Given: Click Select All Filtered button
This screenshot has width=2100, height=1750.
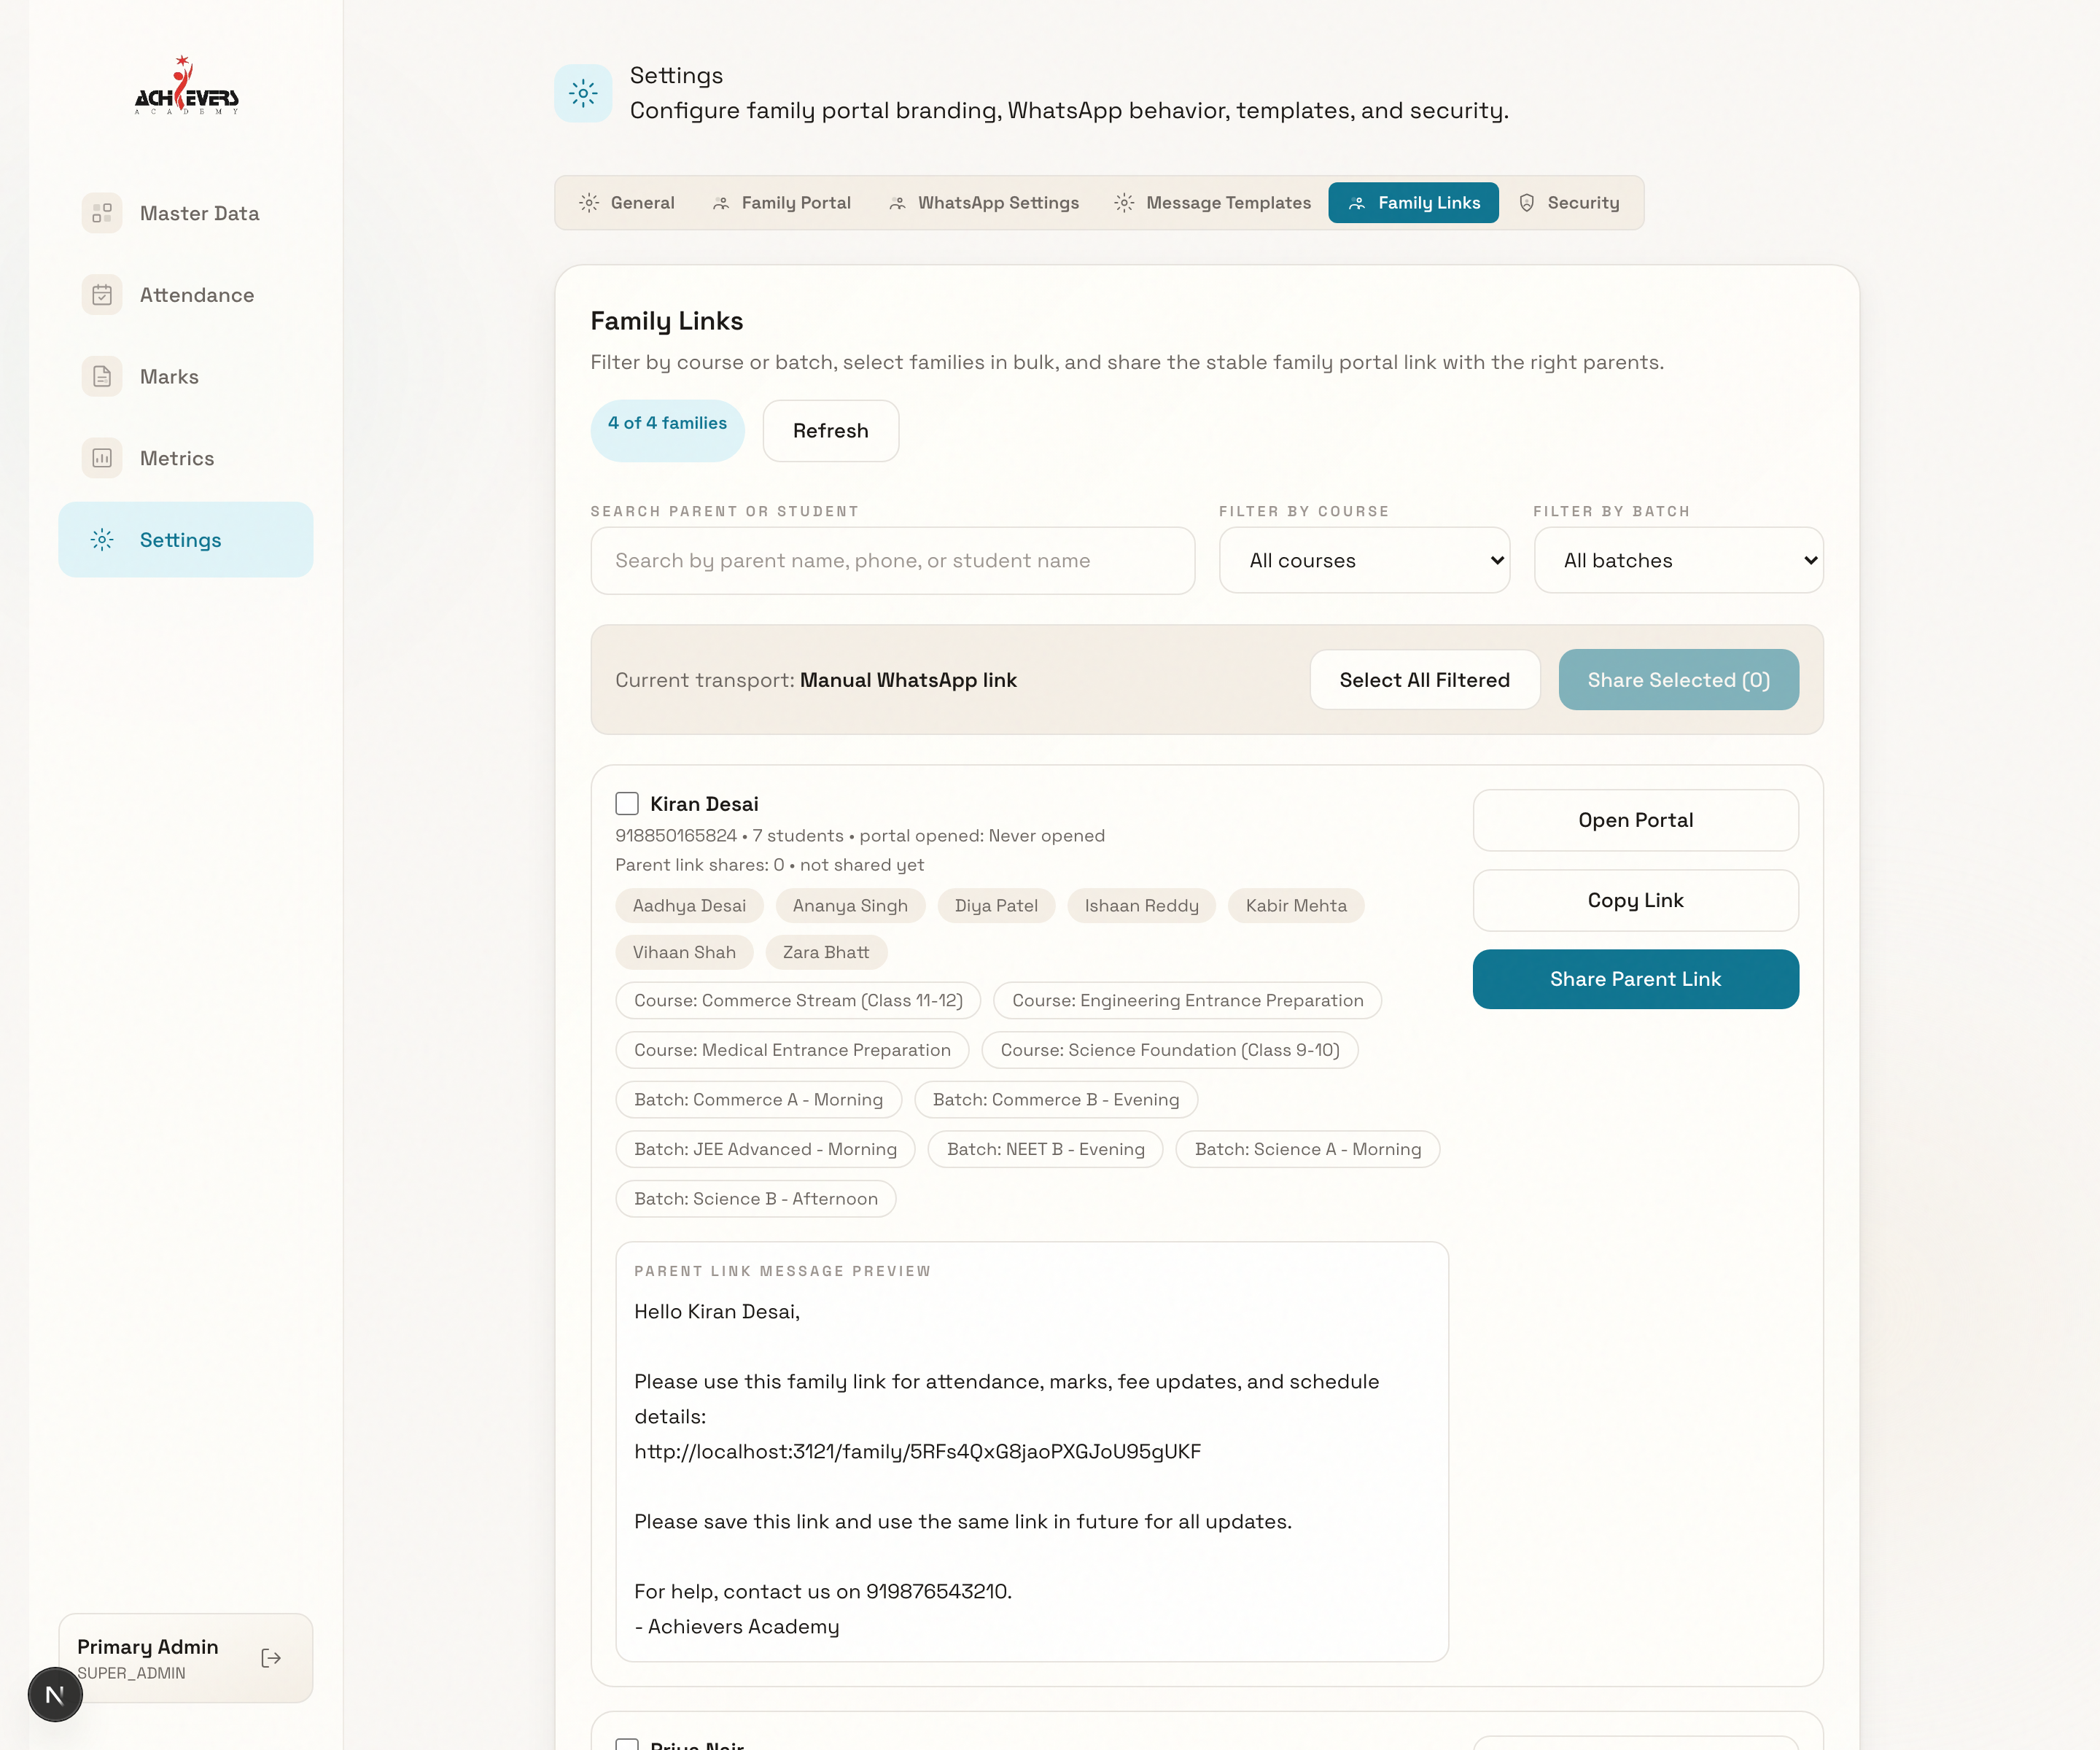Looking at the screenshot, I should click(x=1424, y=680).
